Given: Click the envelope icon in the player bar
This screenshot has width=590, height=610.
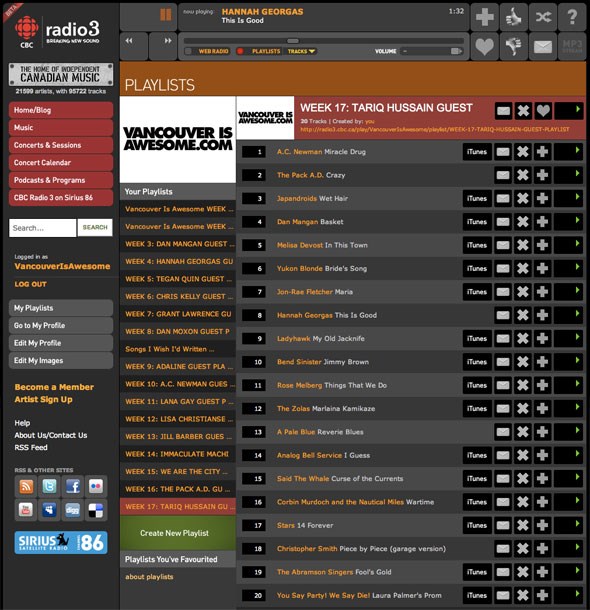Looking at the screenshot, I should [543, 46].
